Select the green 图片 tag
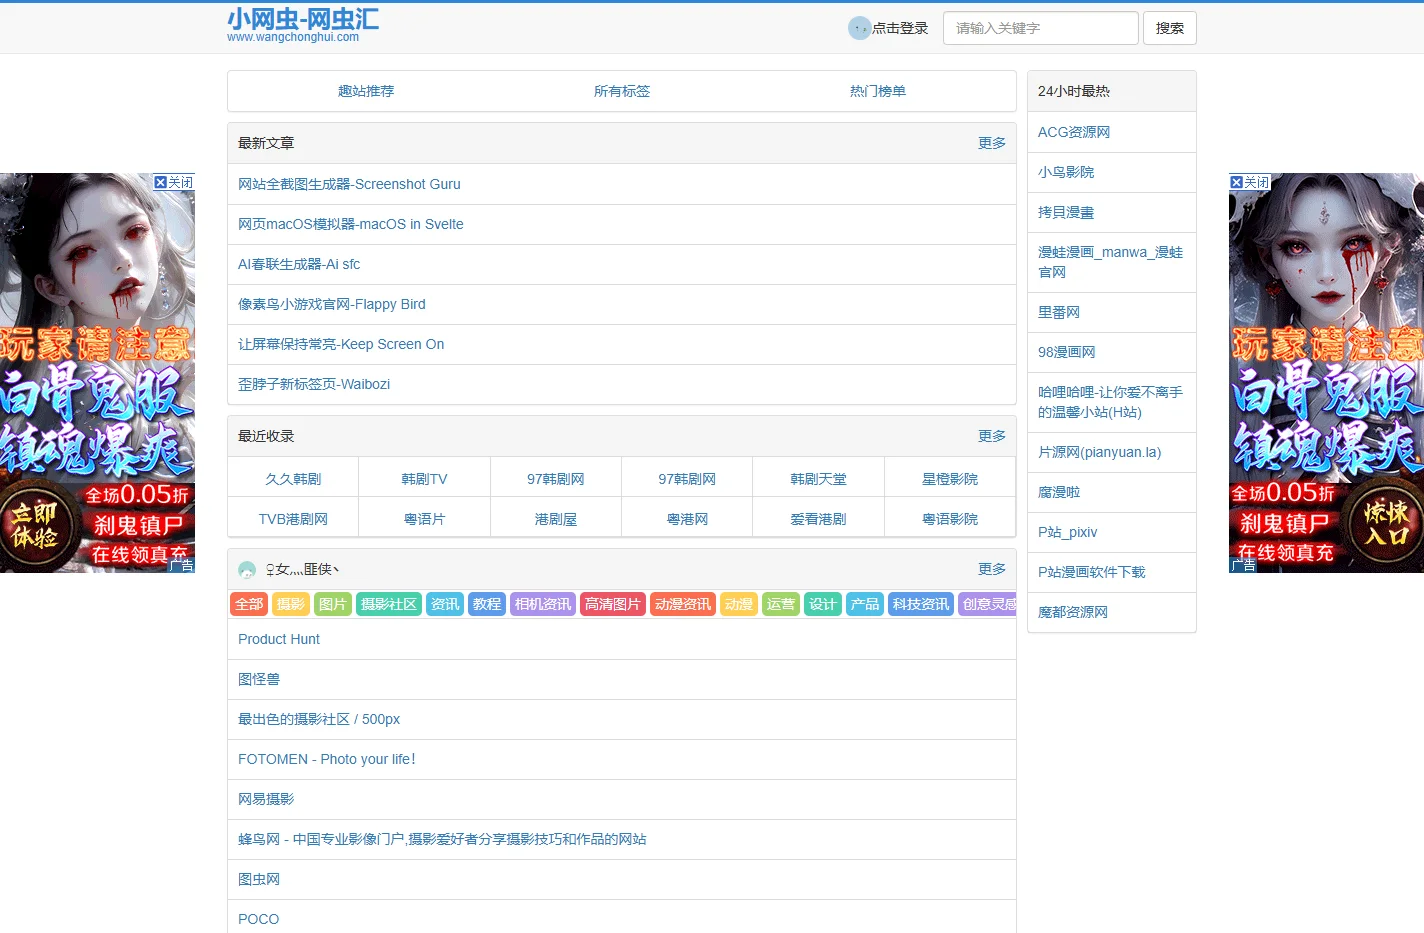This screenshot has height=933, width=1424. (x=333, y=604)
